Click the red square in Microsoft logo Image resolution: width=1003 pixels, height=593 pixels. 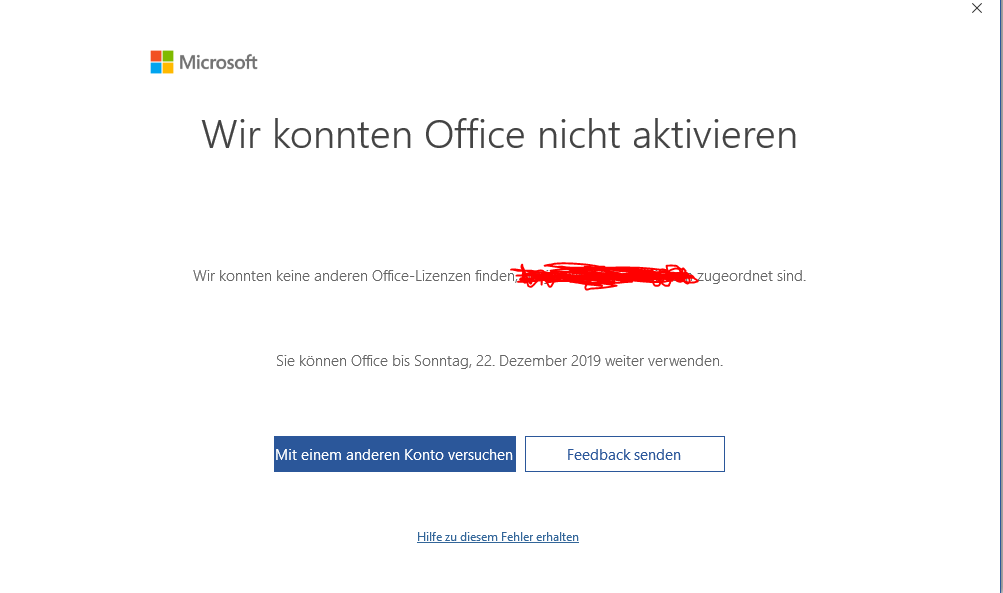tap(155, 56)
